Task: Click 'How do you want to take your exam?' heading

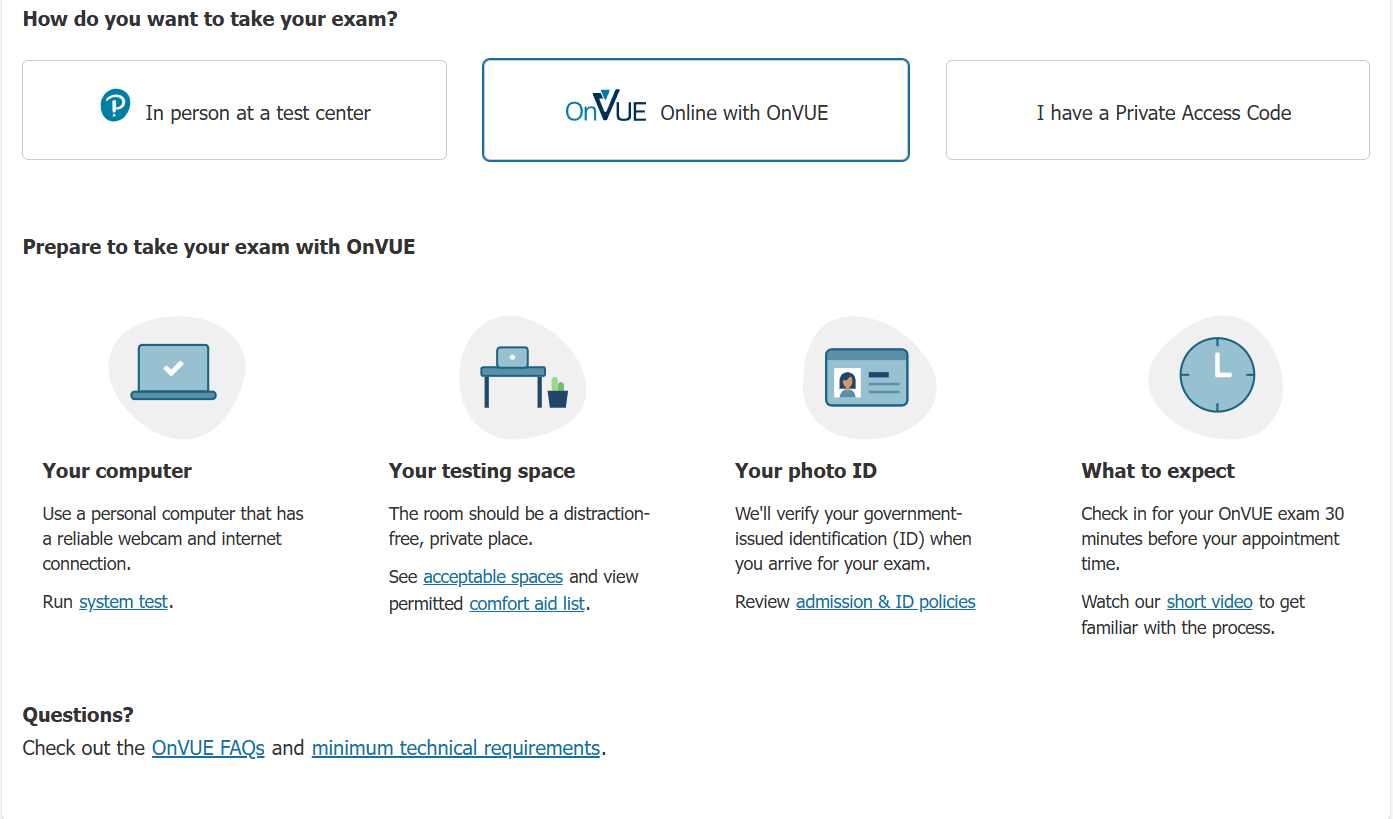Action: 210,19
